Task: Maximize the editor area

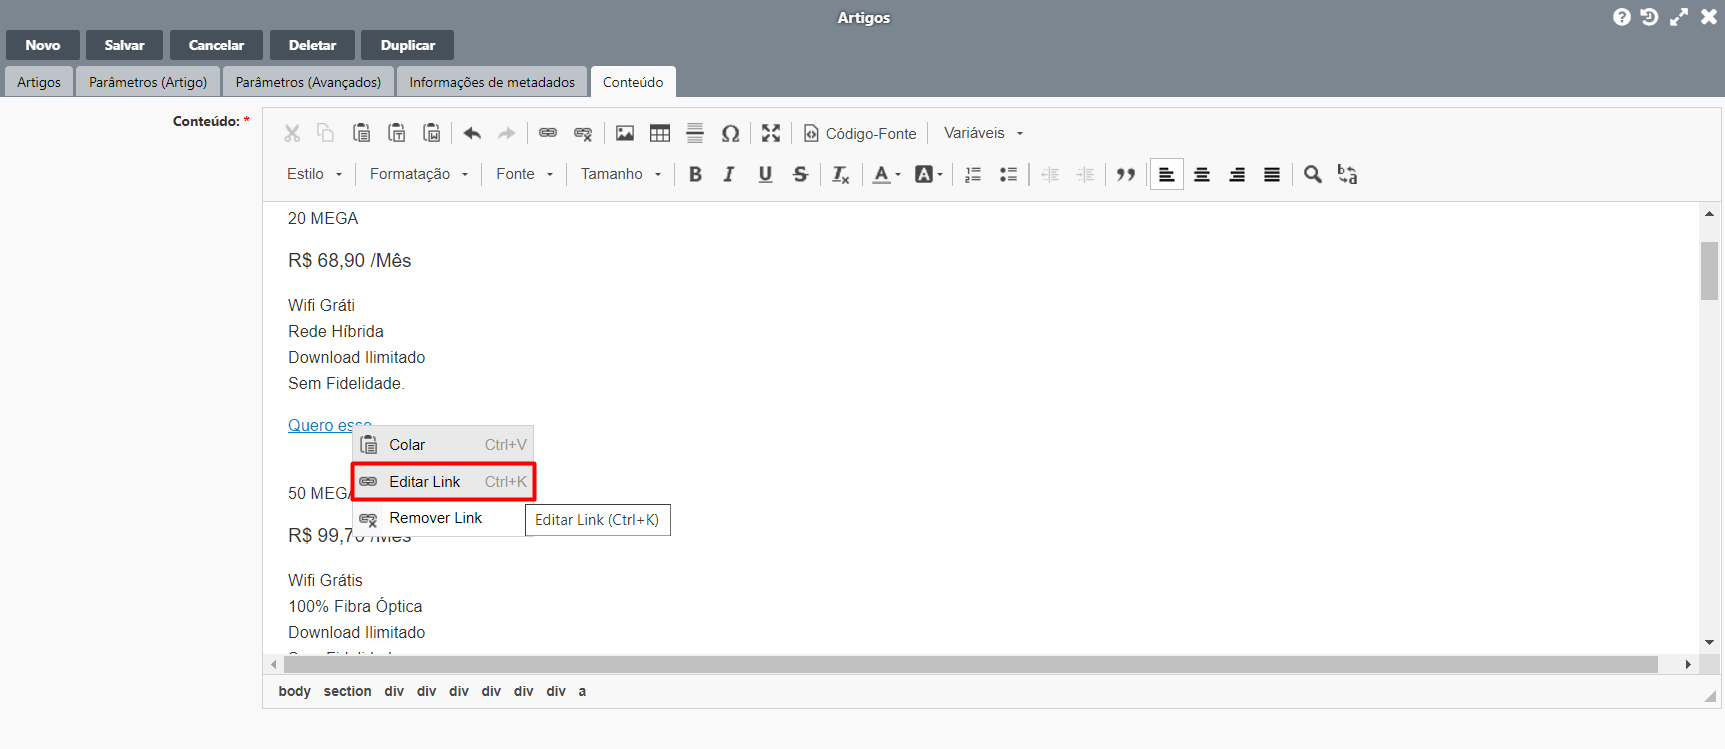Action: 771,133
